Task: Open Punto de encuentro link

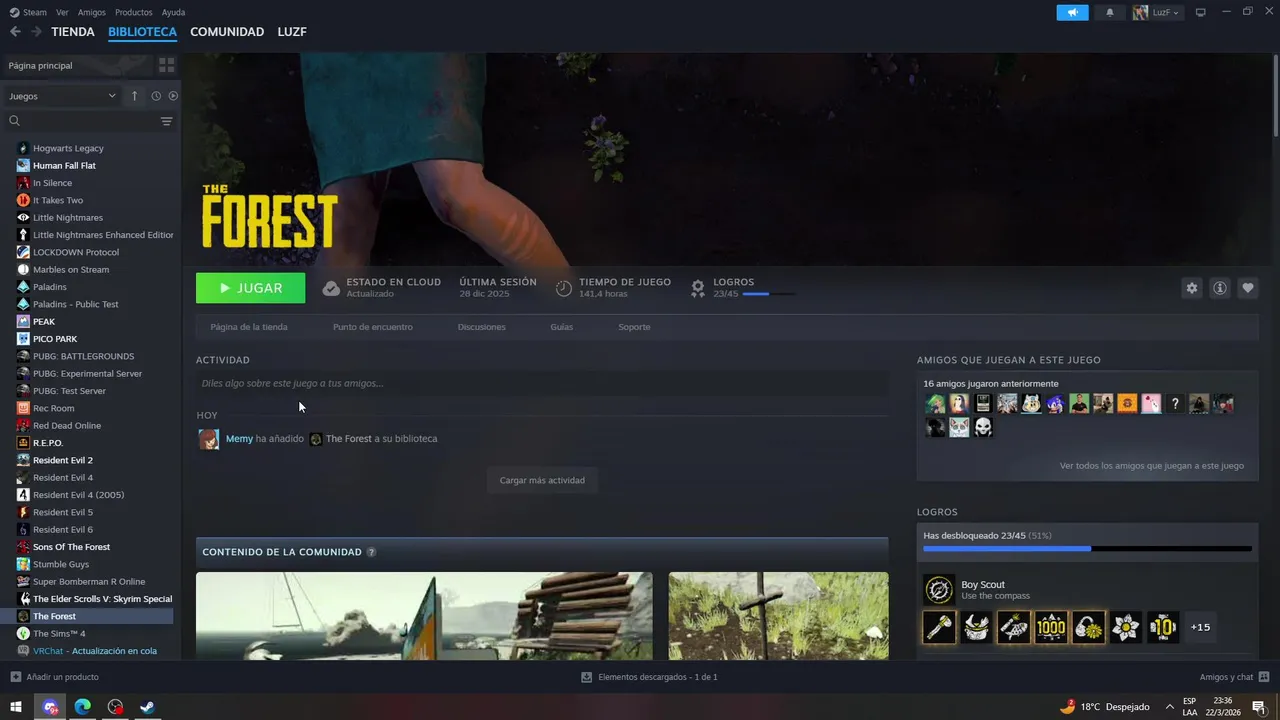Action: coord(372,327)
